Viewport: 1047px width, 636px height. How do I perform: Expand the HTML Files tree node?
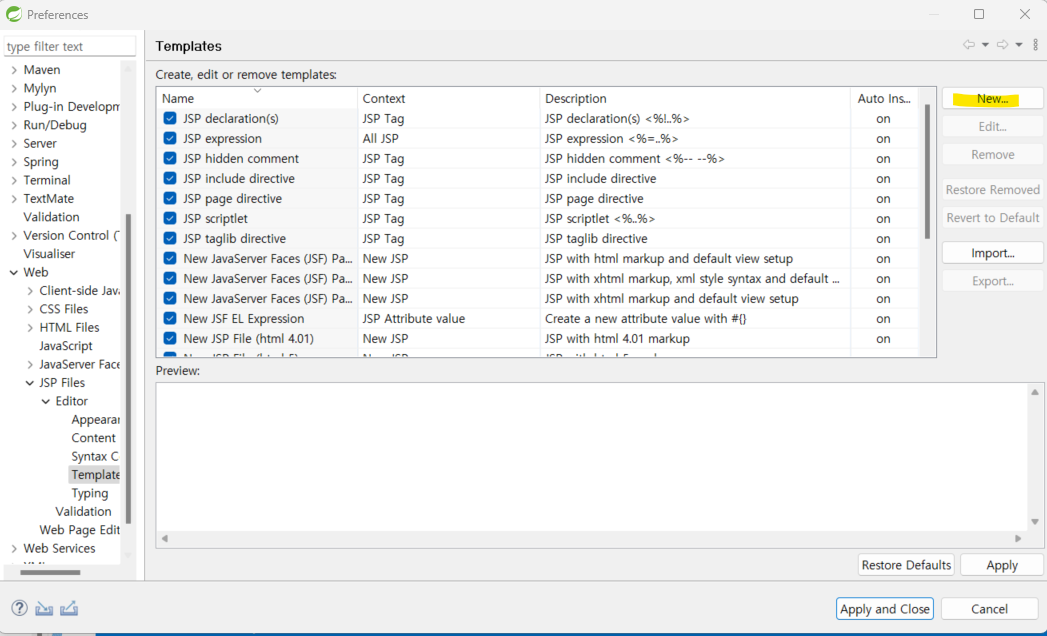pos(30,327)
